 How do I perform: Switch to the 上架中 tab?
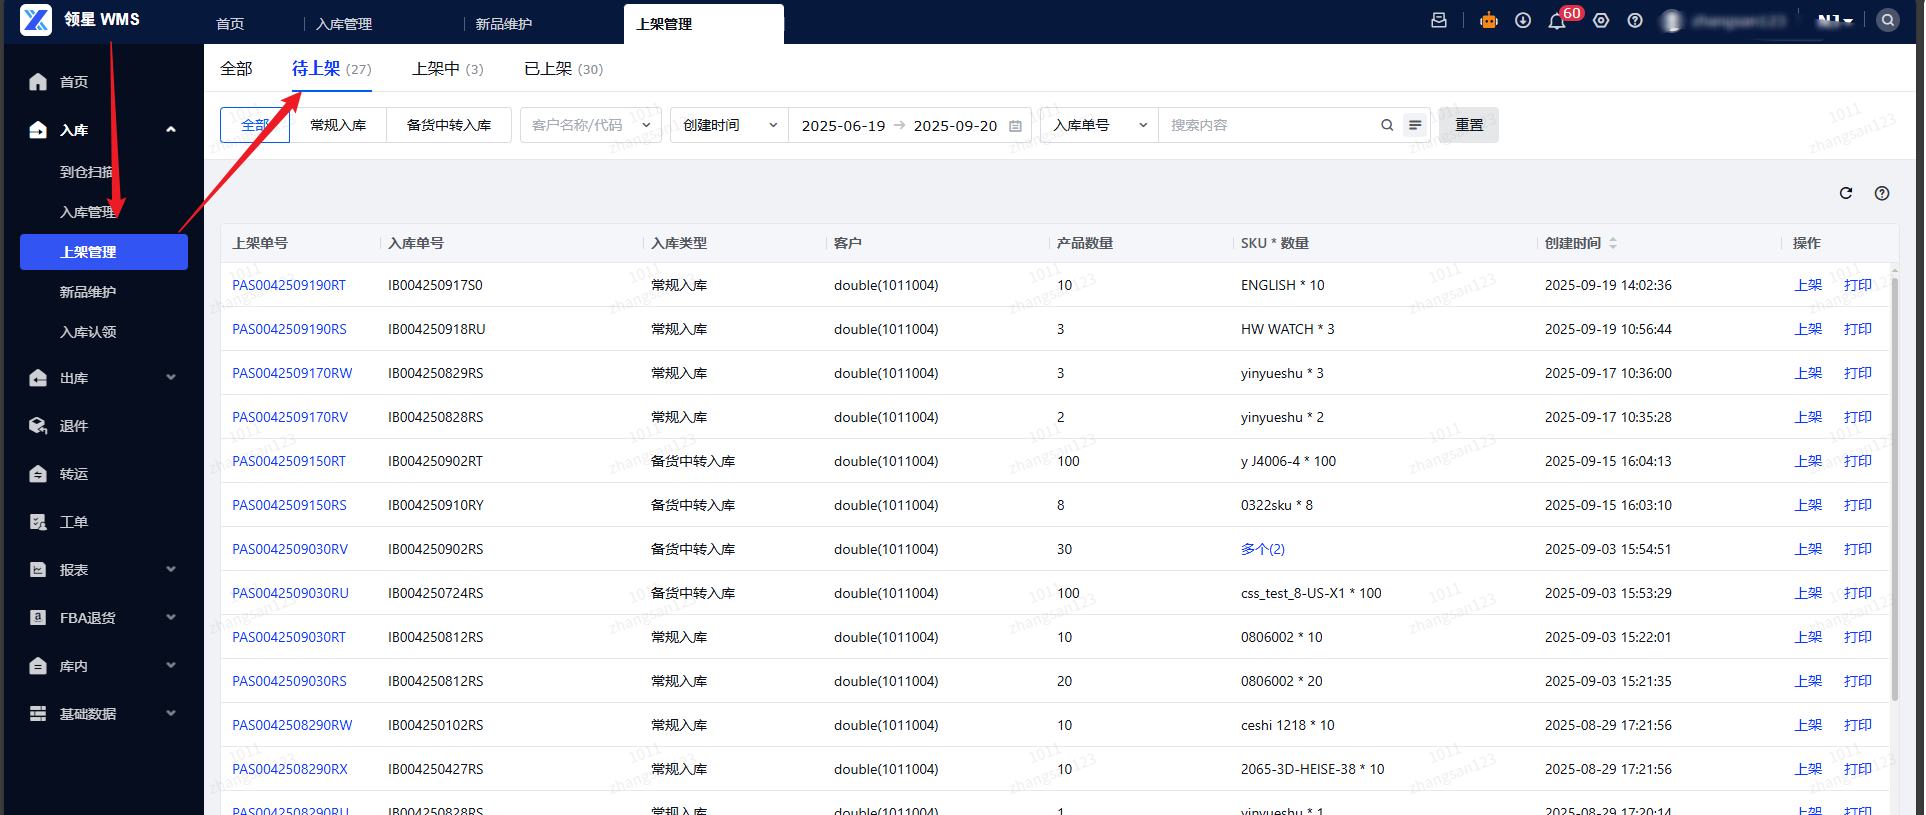pyautogui.click(x=447, y=69)
